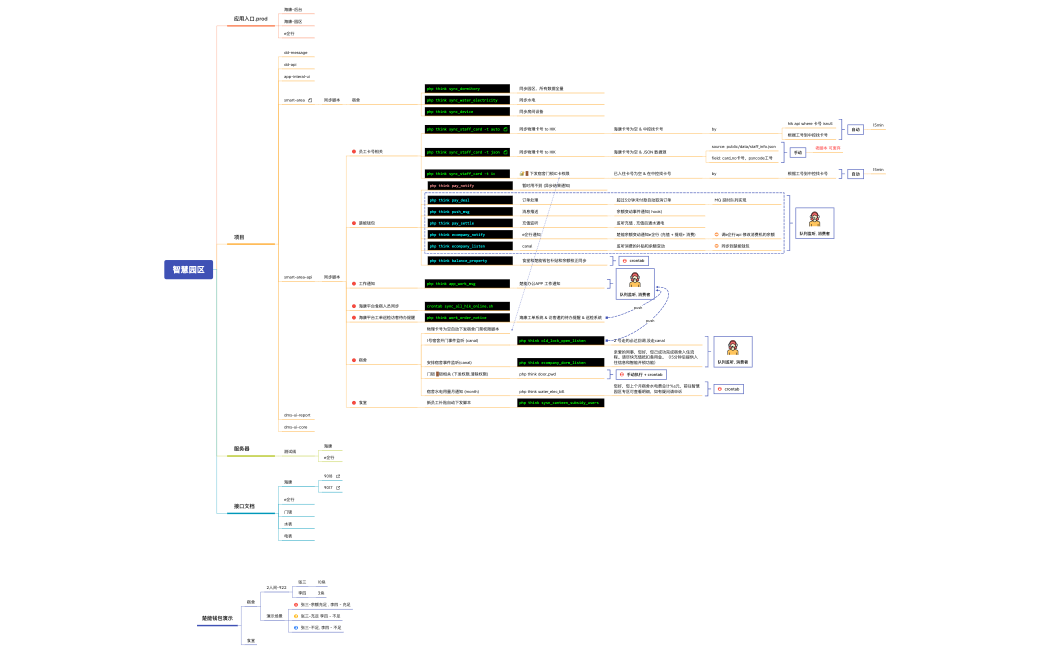Click the note icon next to smart-area

click(x=311, y=100)
